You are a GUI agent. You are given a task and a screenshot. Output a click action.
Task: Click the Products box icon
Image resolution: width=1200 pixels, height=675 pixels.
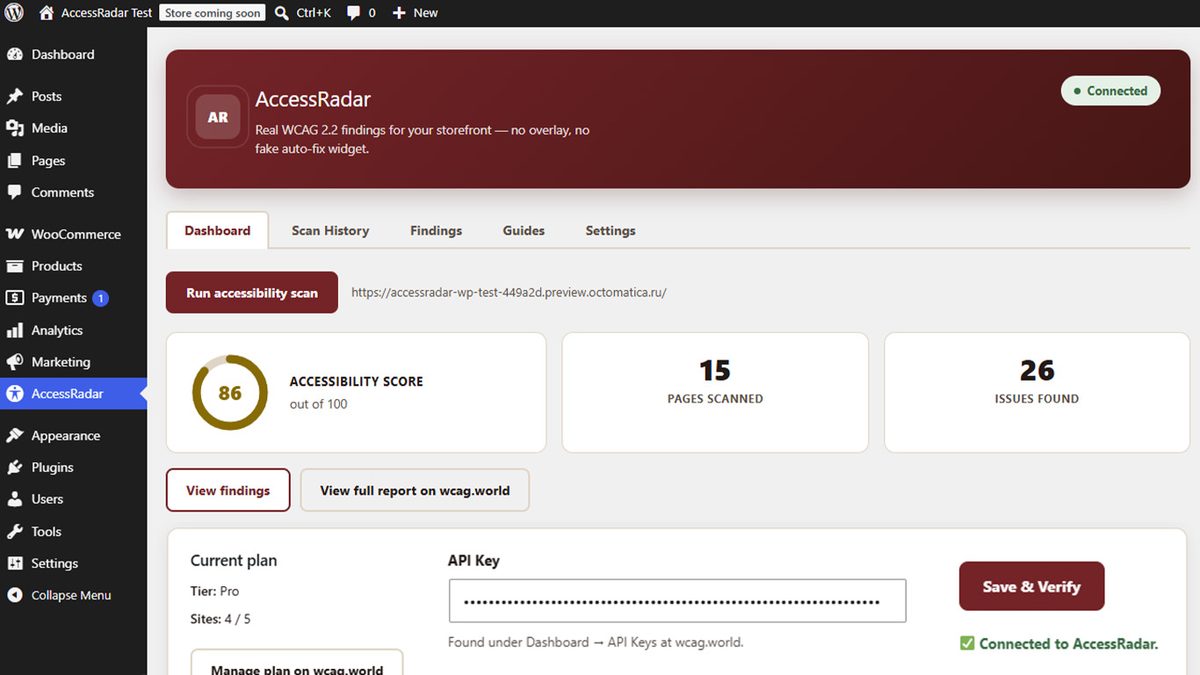click(x=14, y=266)
